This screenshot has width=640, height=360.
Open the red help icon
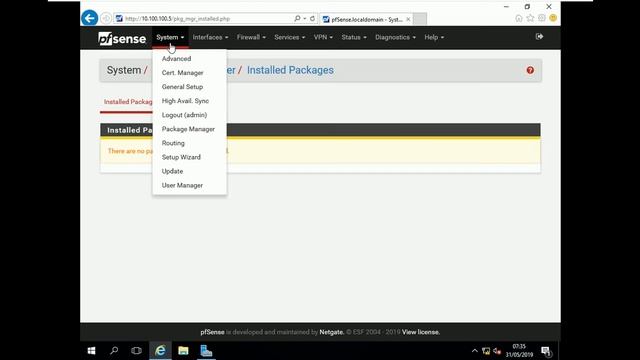[530, 70]
